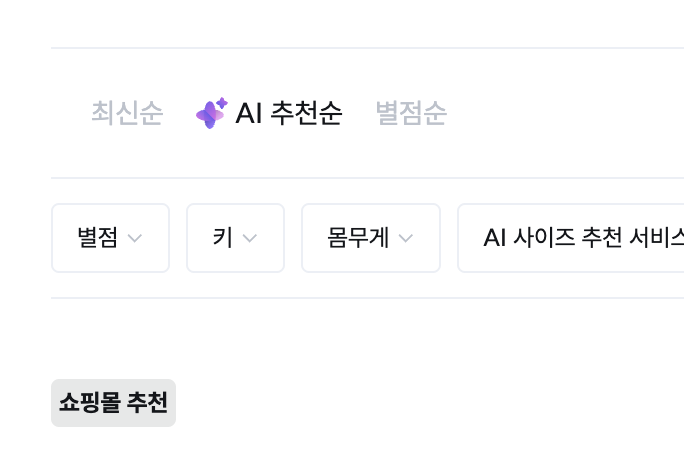Pick star-rating sort option 별점순
684x456 pixels.
click(x=411, y=113)
